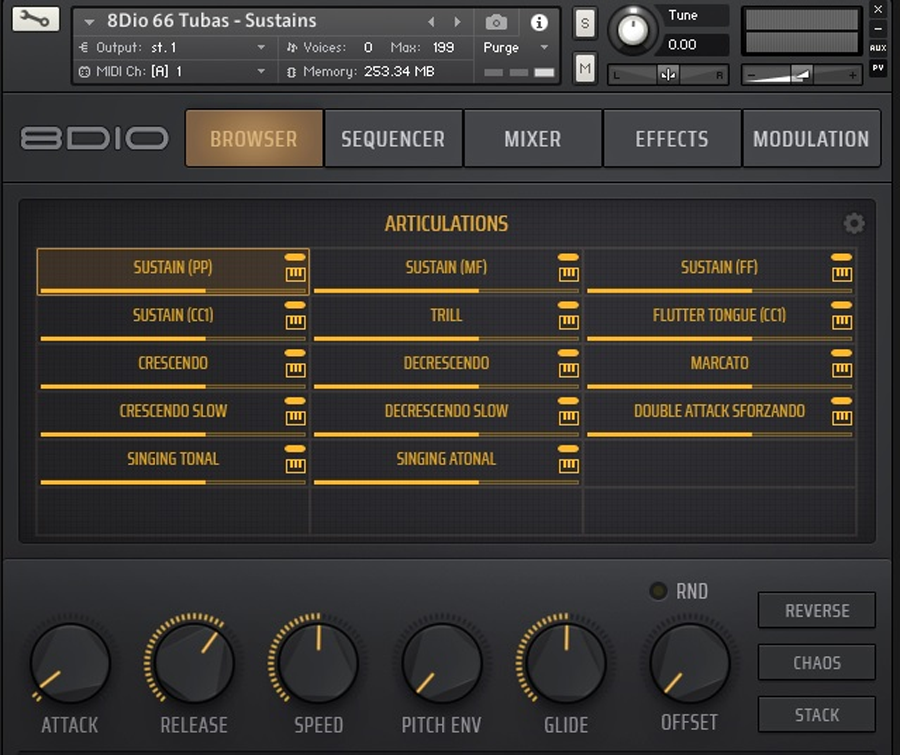Toggle the Singing Tonal load switch

click(x=295, y=448)
